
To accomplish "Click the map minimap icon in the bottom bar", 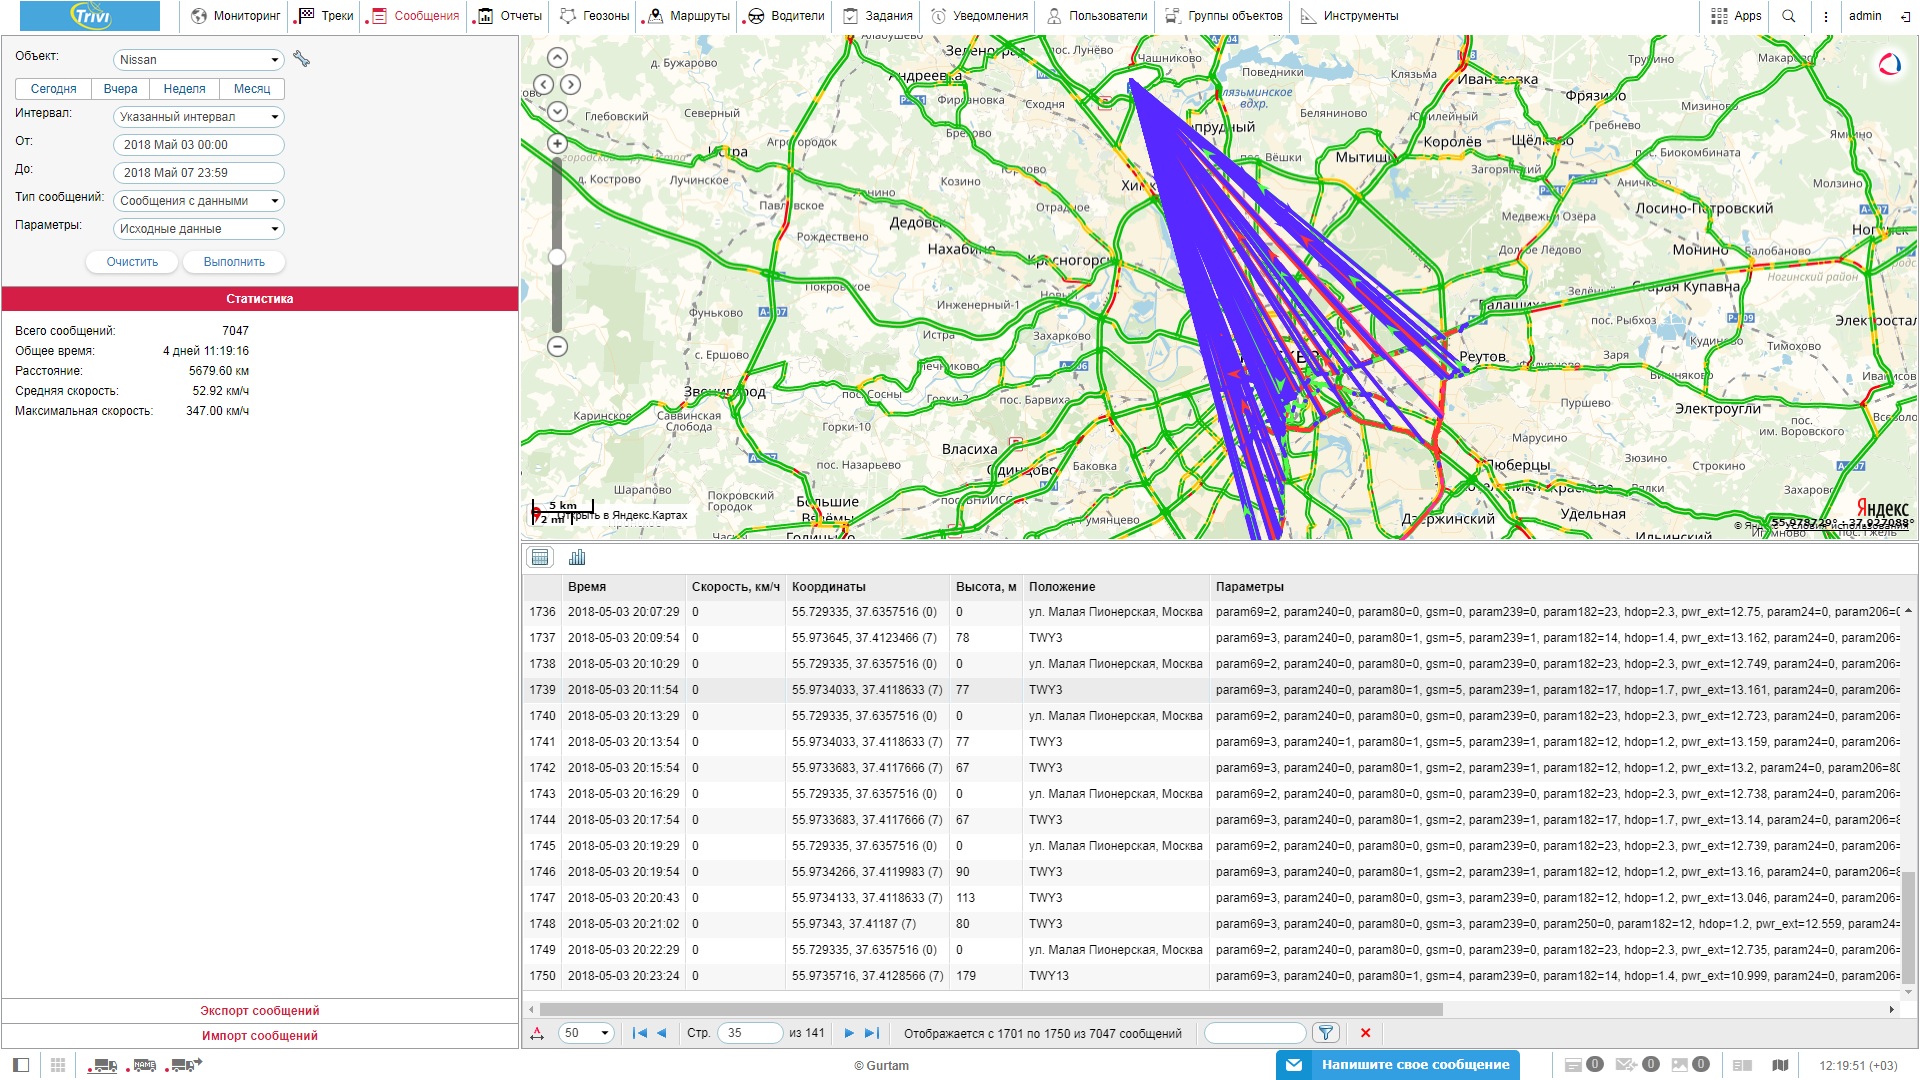I will pos(1780,1065).
